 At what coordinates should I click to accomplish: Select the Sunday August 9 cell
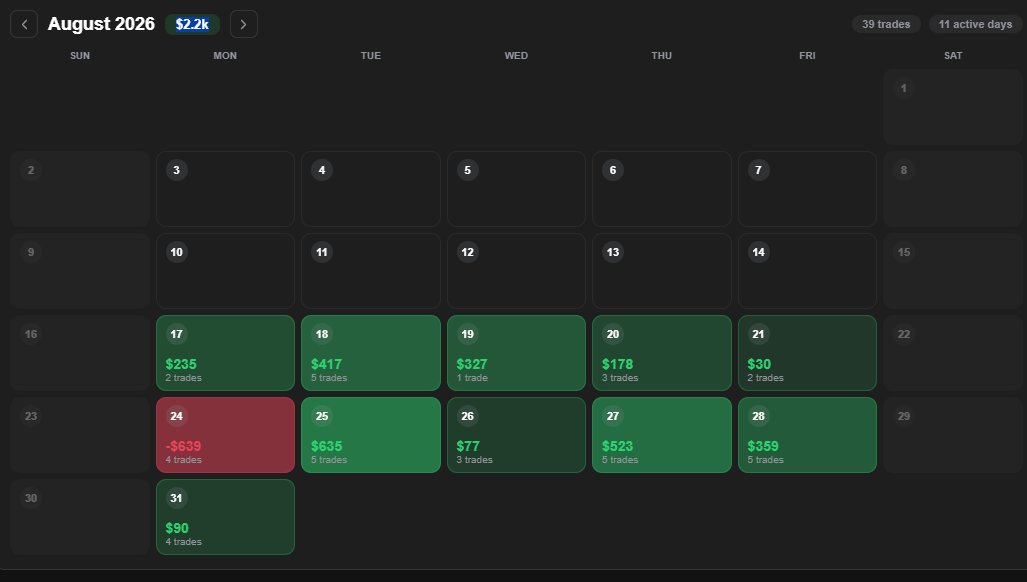click(80, 271)
